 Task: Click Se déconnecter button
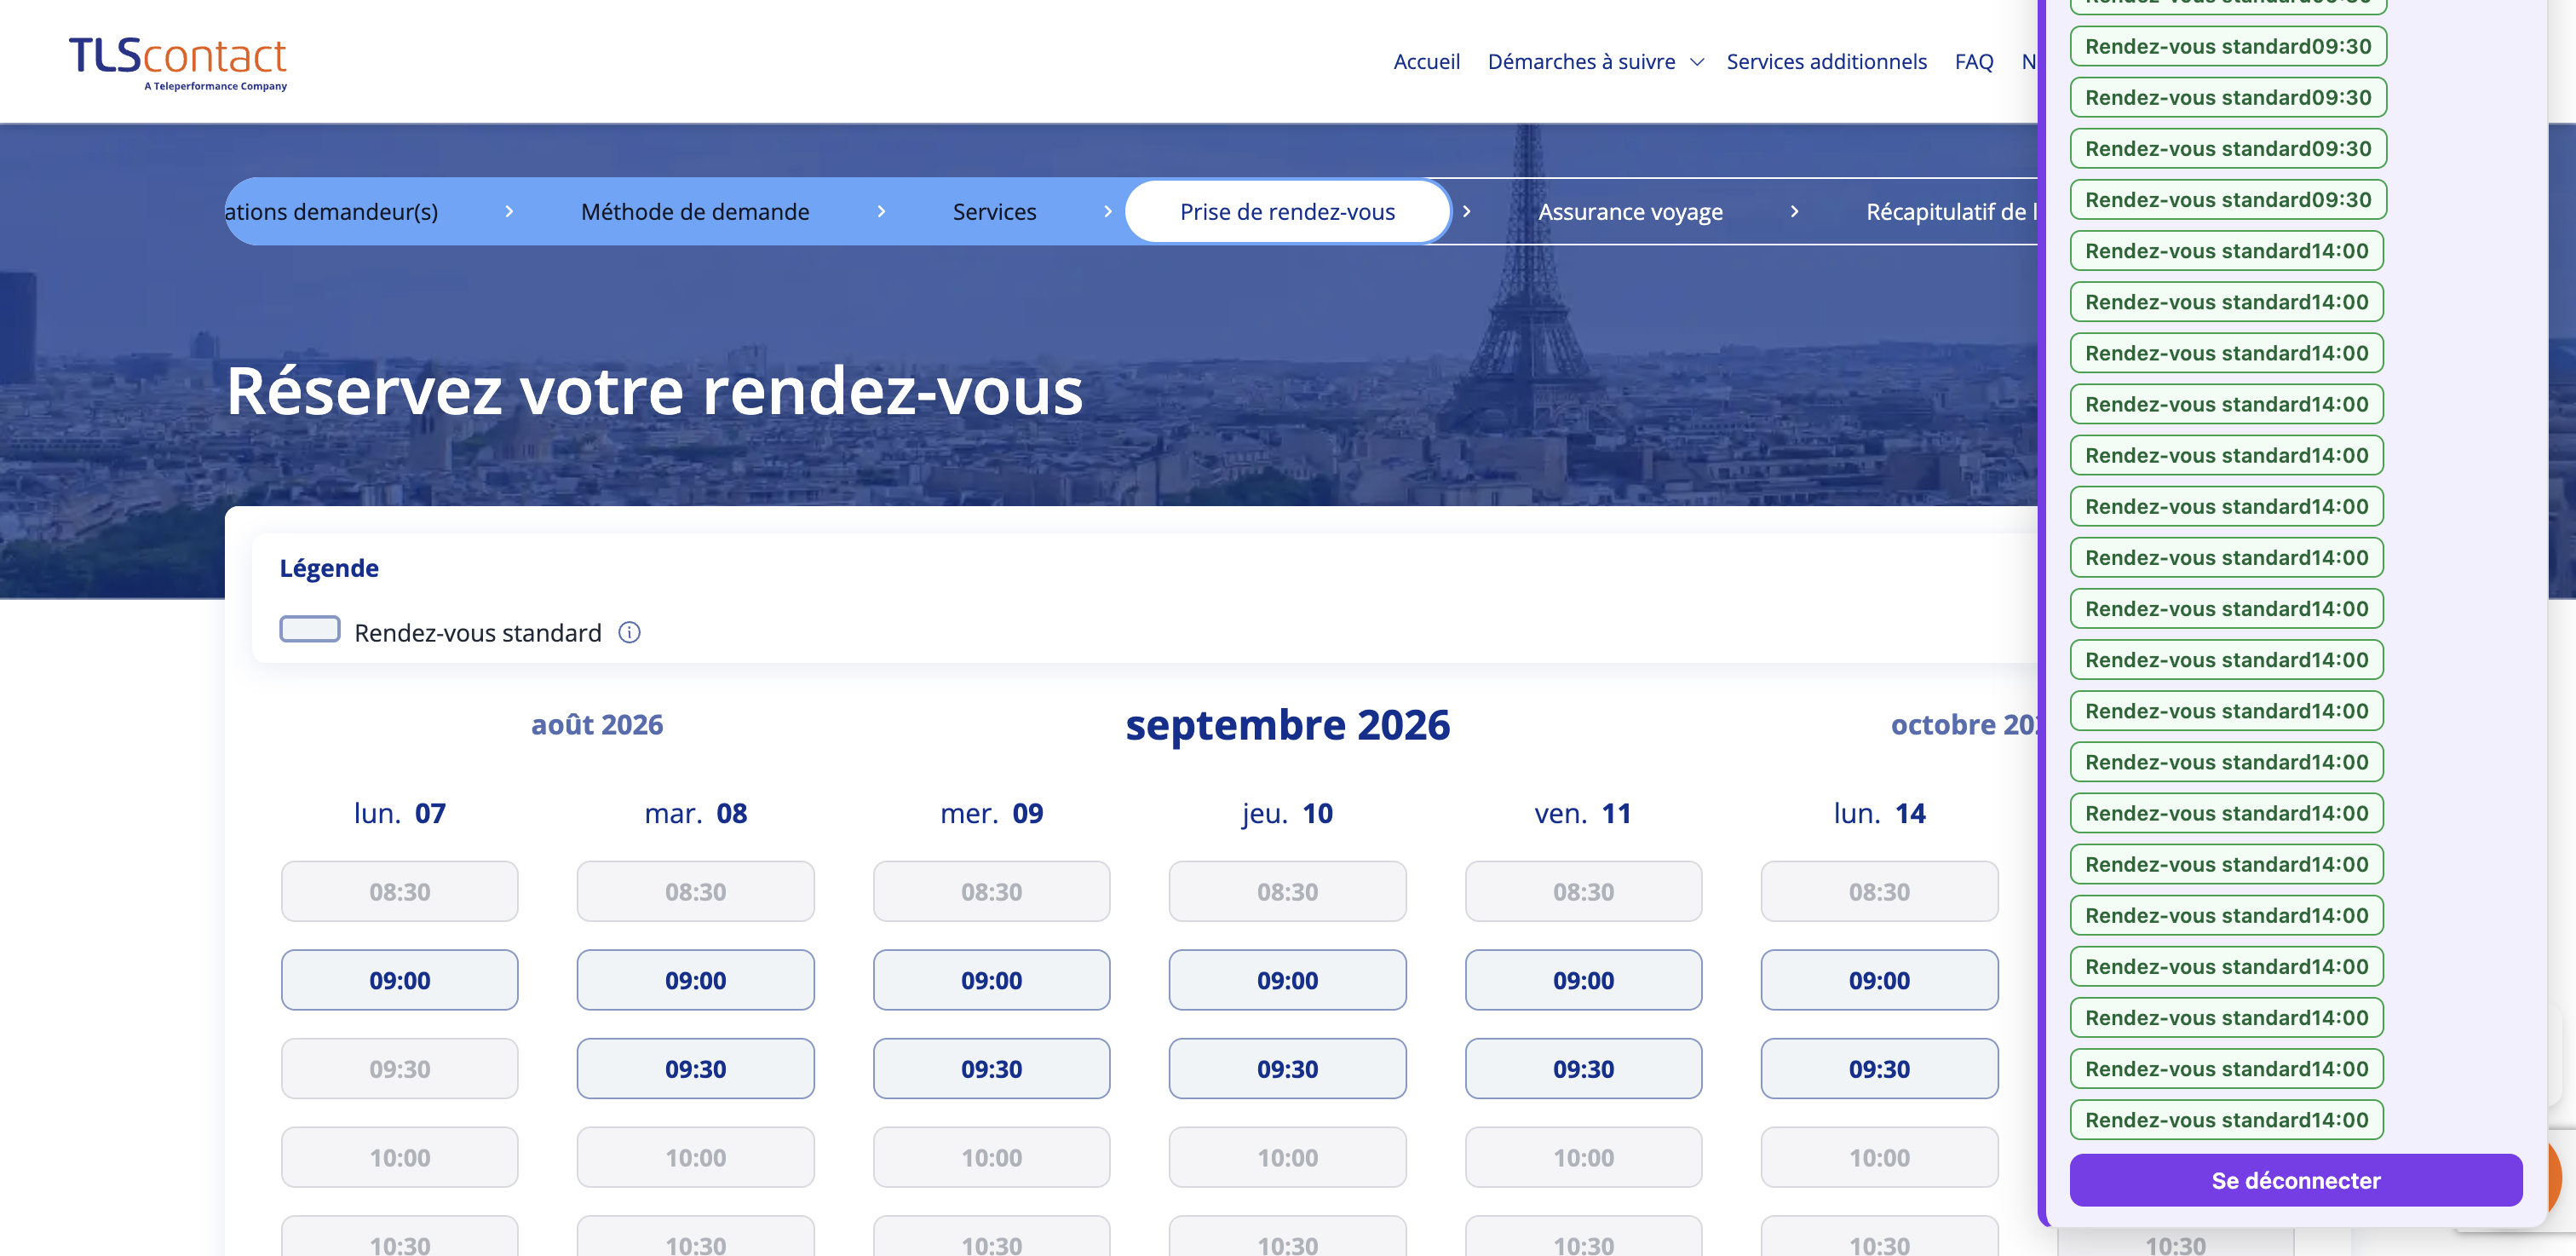2296,1180
